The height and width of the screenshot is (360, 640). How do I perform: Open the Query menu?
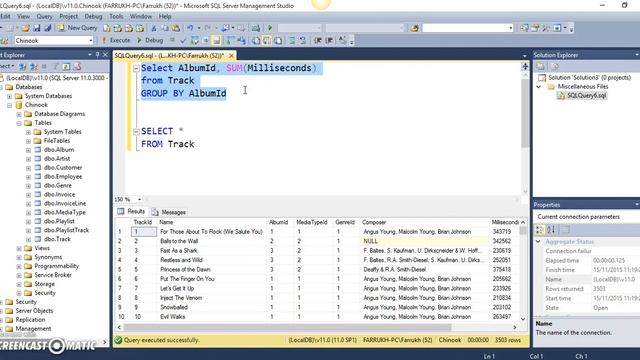point(44,16)
